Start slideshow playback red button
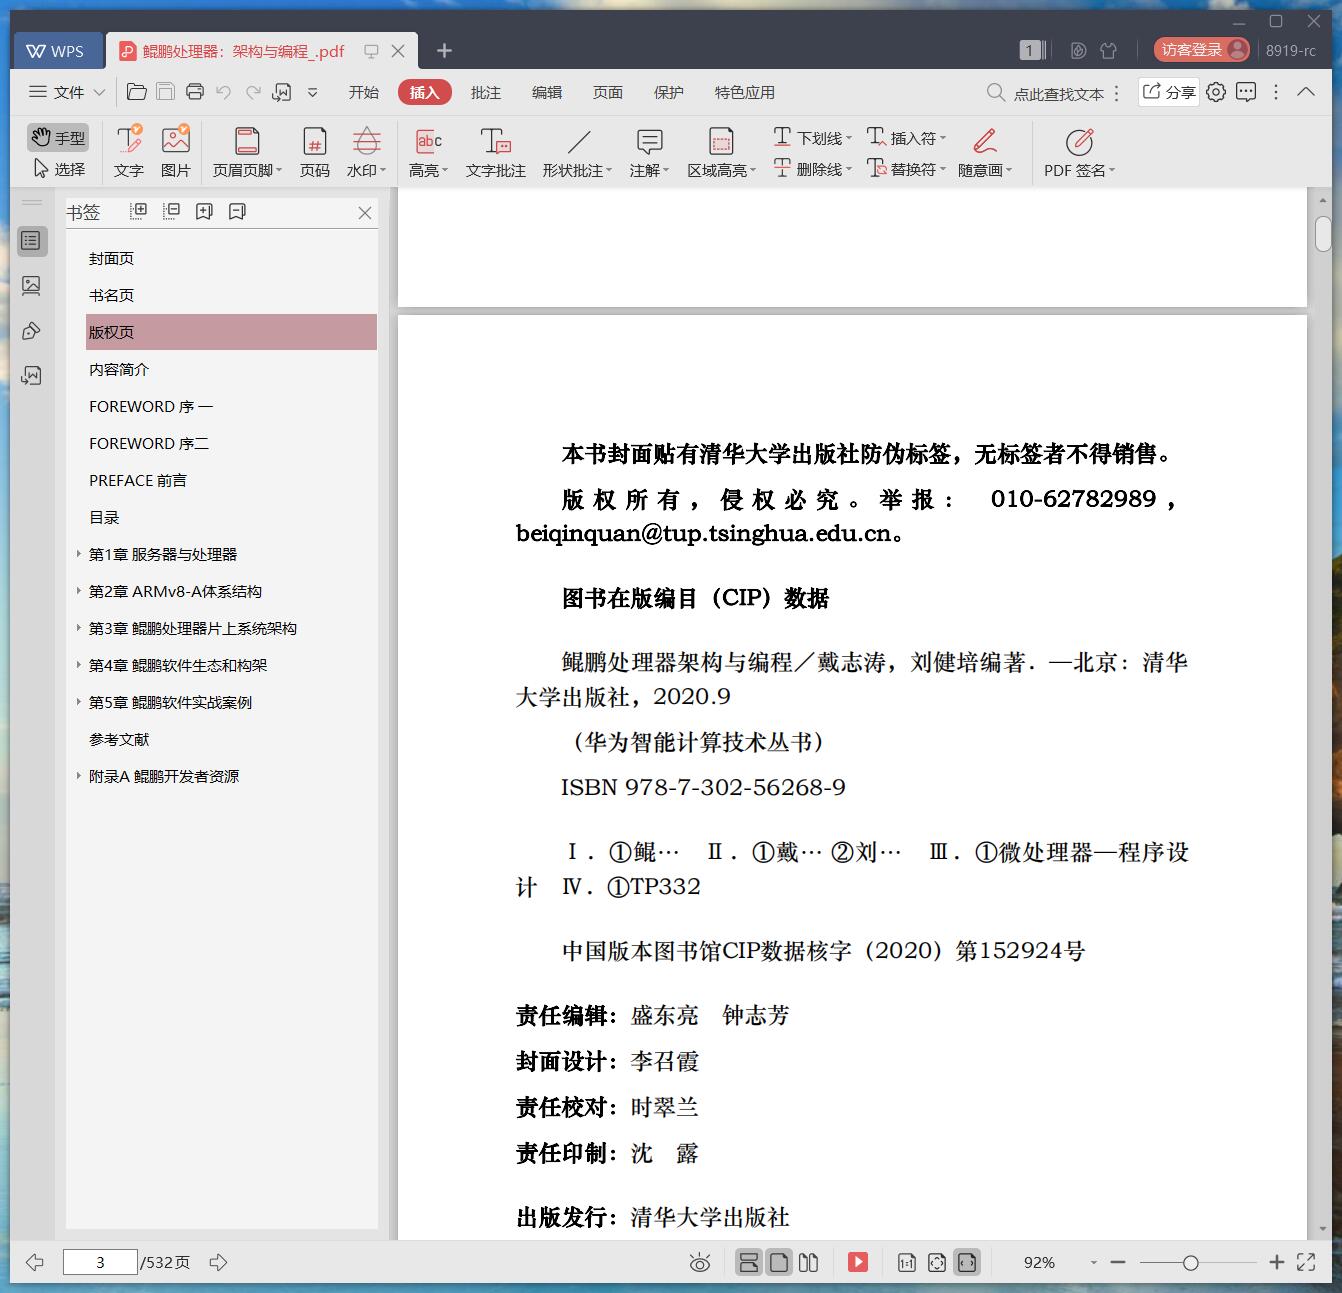This screenshot has height=1293, width=1342. tap(858, 1262)
